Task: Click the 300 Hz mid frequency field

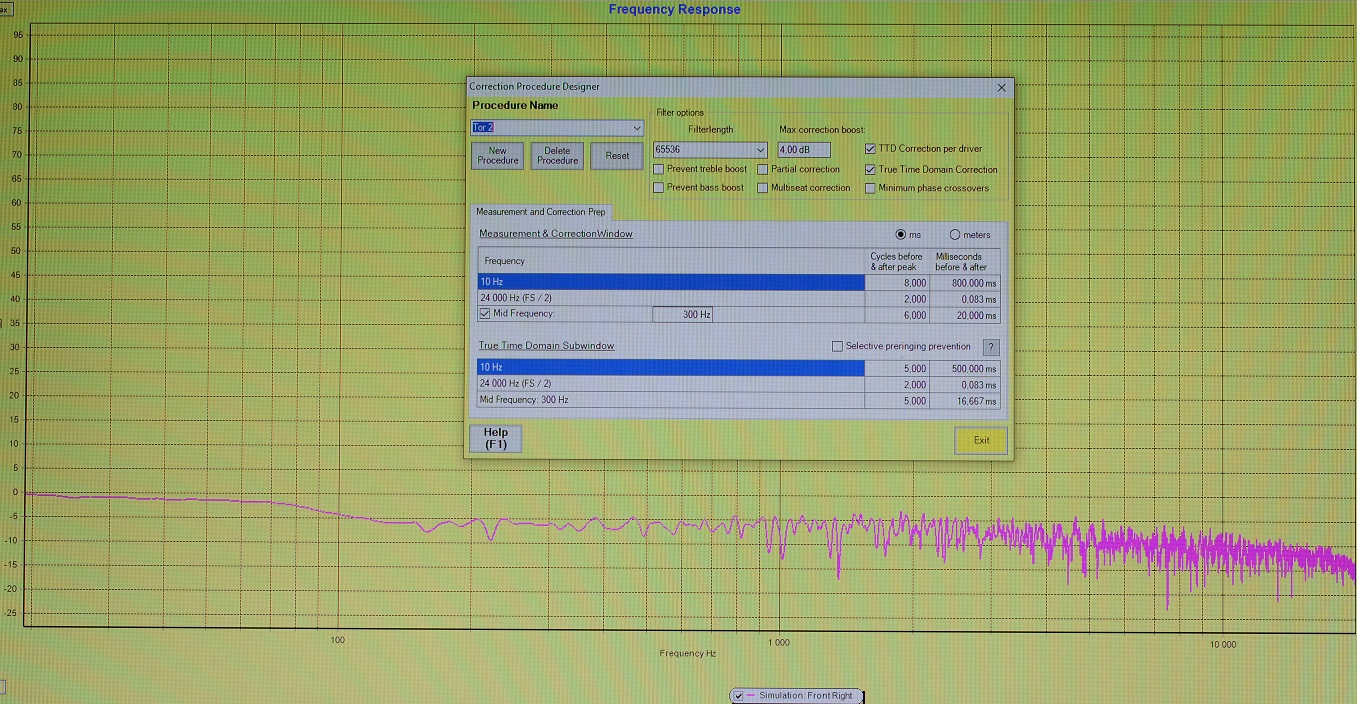Action: pyautogui.click(x=683, y=315)
